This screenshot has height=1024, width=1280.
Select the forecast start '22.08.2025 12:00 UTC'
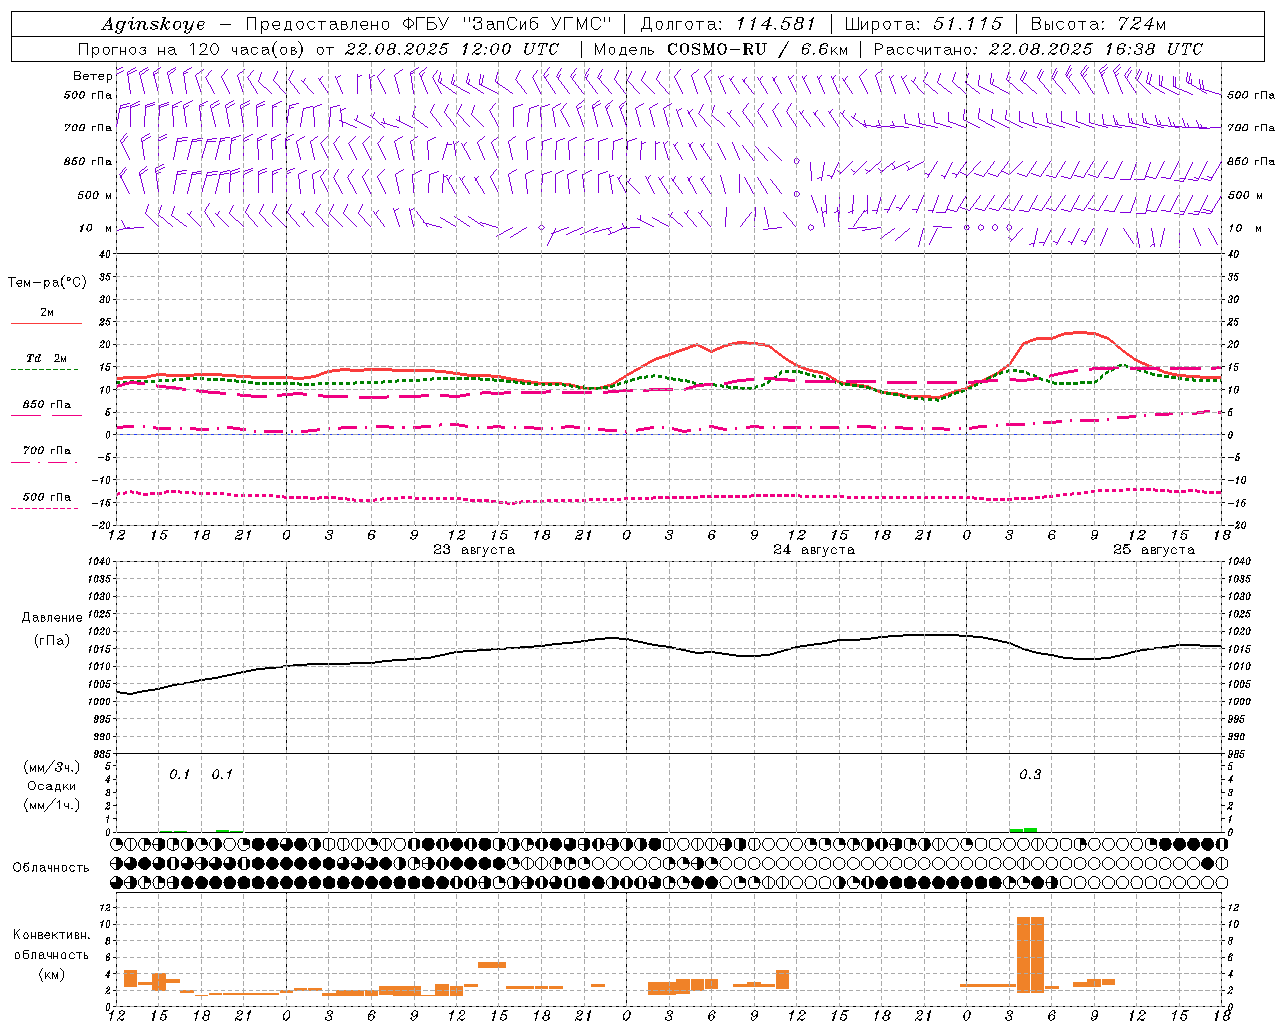(452, 49)
